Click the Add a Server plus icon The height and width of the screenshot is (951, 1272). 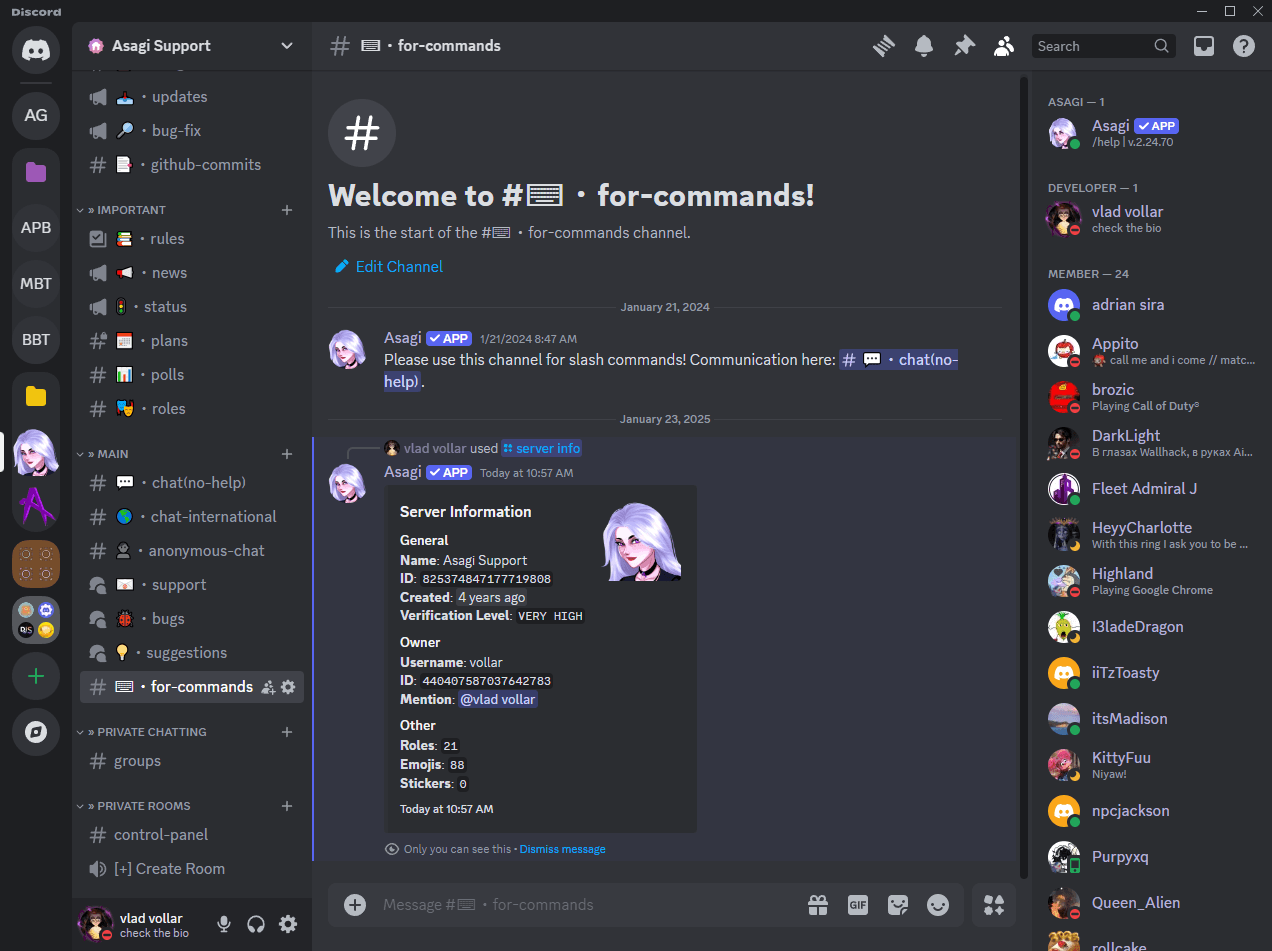pyautogui.click(x=36, y=676)
